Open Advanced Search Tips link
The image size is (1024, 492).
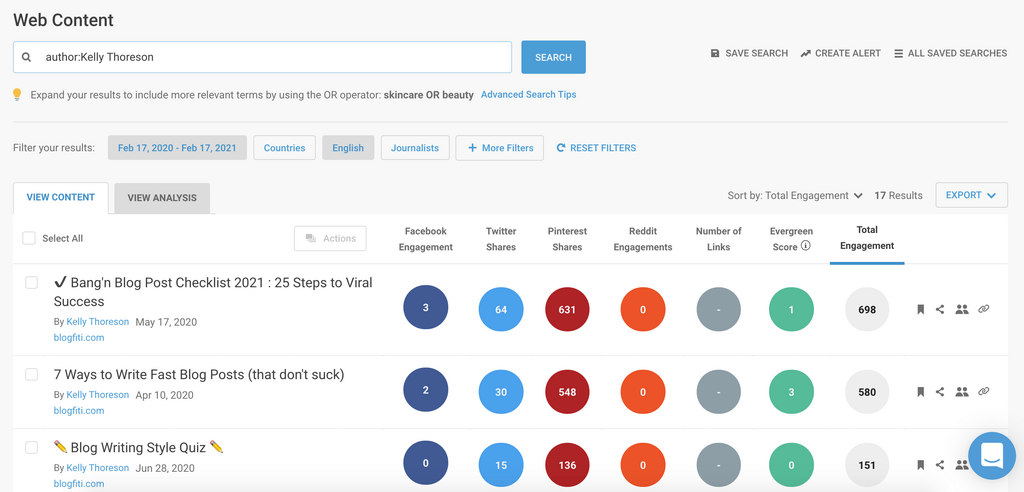528,95
